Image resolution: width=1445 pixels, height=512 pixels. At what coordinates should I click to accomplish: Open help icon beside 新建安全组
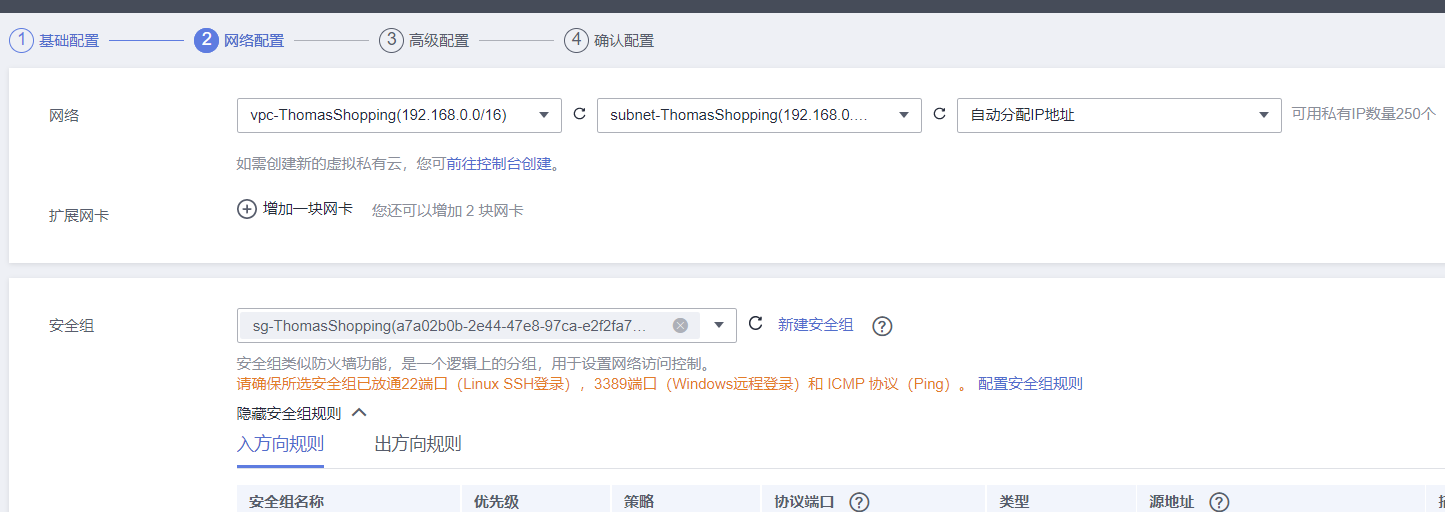point(882,326)
